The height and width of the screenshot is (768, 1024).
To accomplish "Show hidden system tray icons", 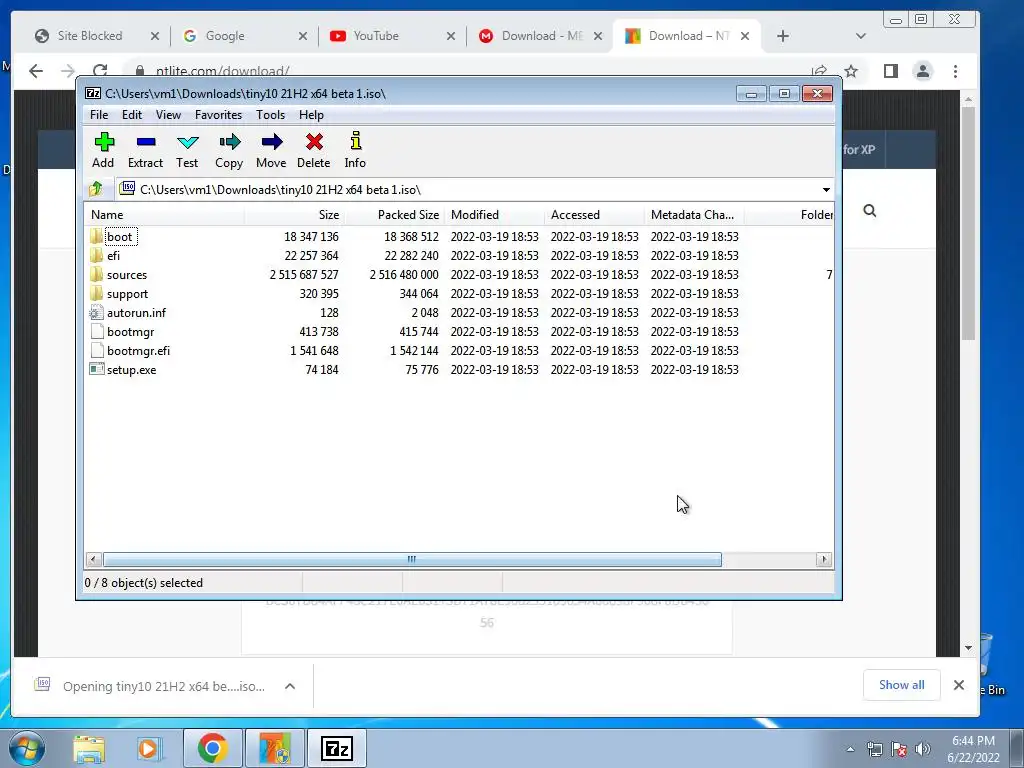I will 850,749.
